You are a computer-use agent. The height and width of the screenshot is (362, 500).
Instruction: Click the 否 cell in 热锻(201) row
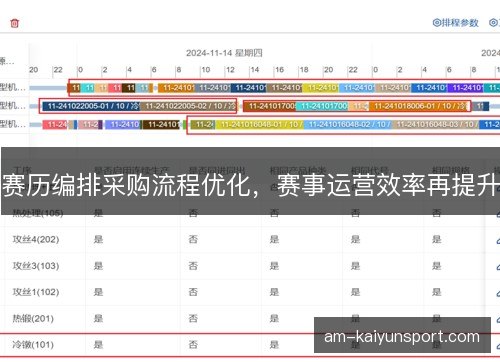pos(193,318)
